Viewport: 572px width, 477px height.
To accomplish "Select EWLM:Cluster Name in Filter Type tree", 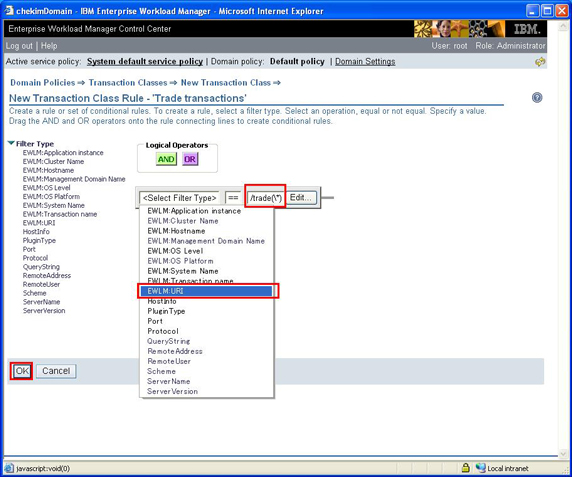I will pyautogui.click(x=53, y=162).
